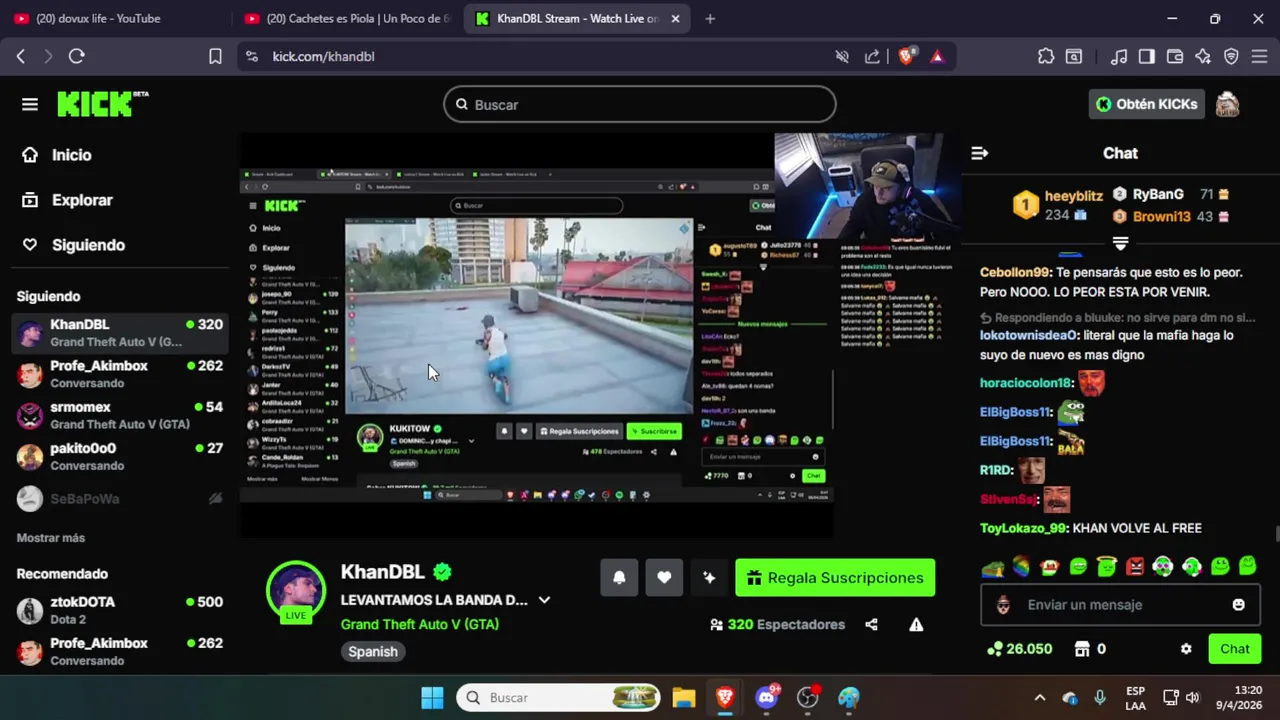Viewport: 1280px width, 720px height.
Task: Click Obtén KICKs button
Action: click(1145, 104)
